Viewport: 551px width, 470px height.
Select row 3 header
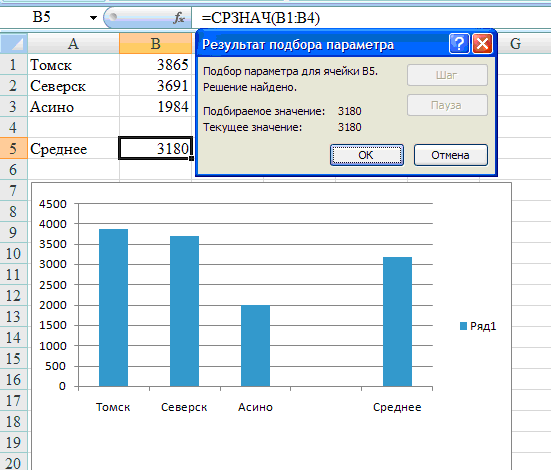point(13,107)
